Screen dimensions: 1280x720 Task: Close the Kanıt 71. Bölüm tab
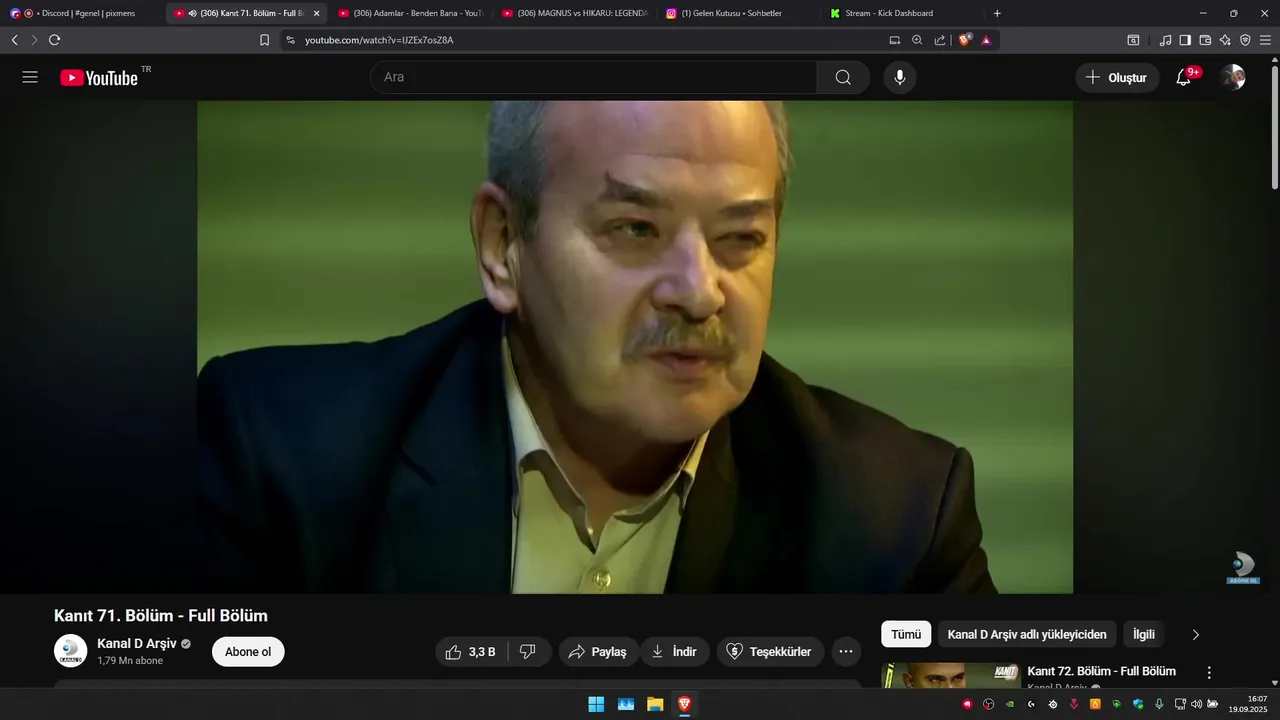[x=316, y=13]
